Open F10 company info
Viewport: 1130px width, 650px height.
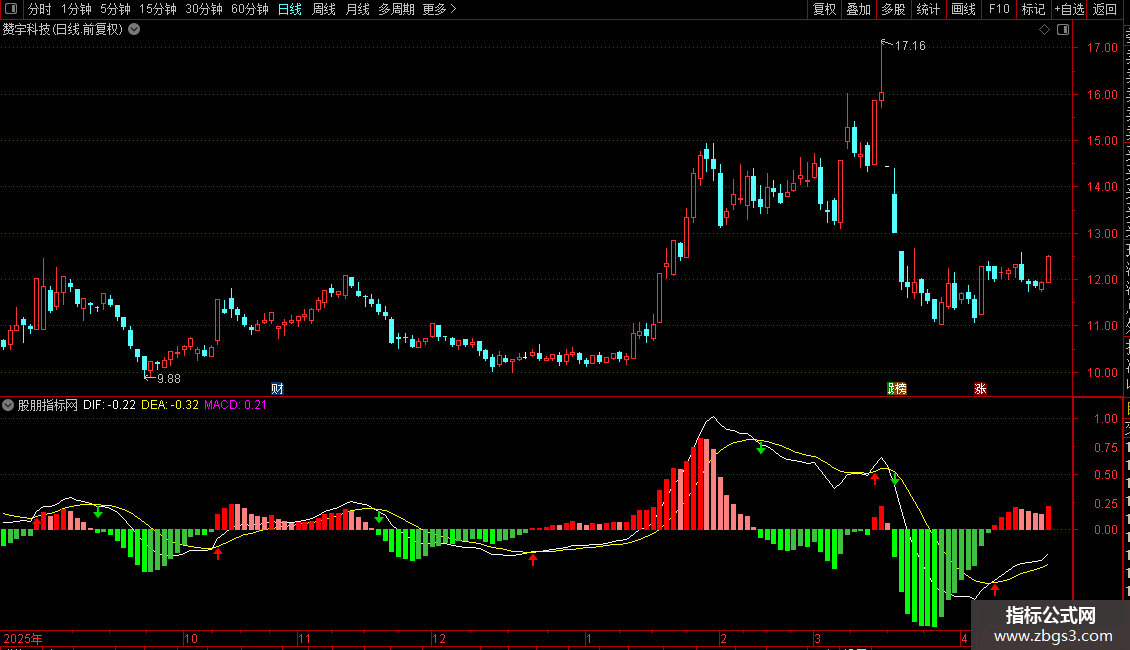point(998,9)
